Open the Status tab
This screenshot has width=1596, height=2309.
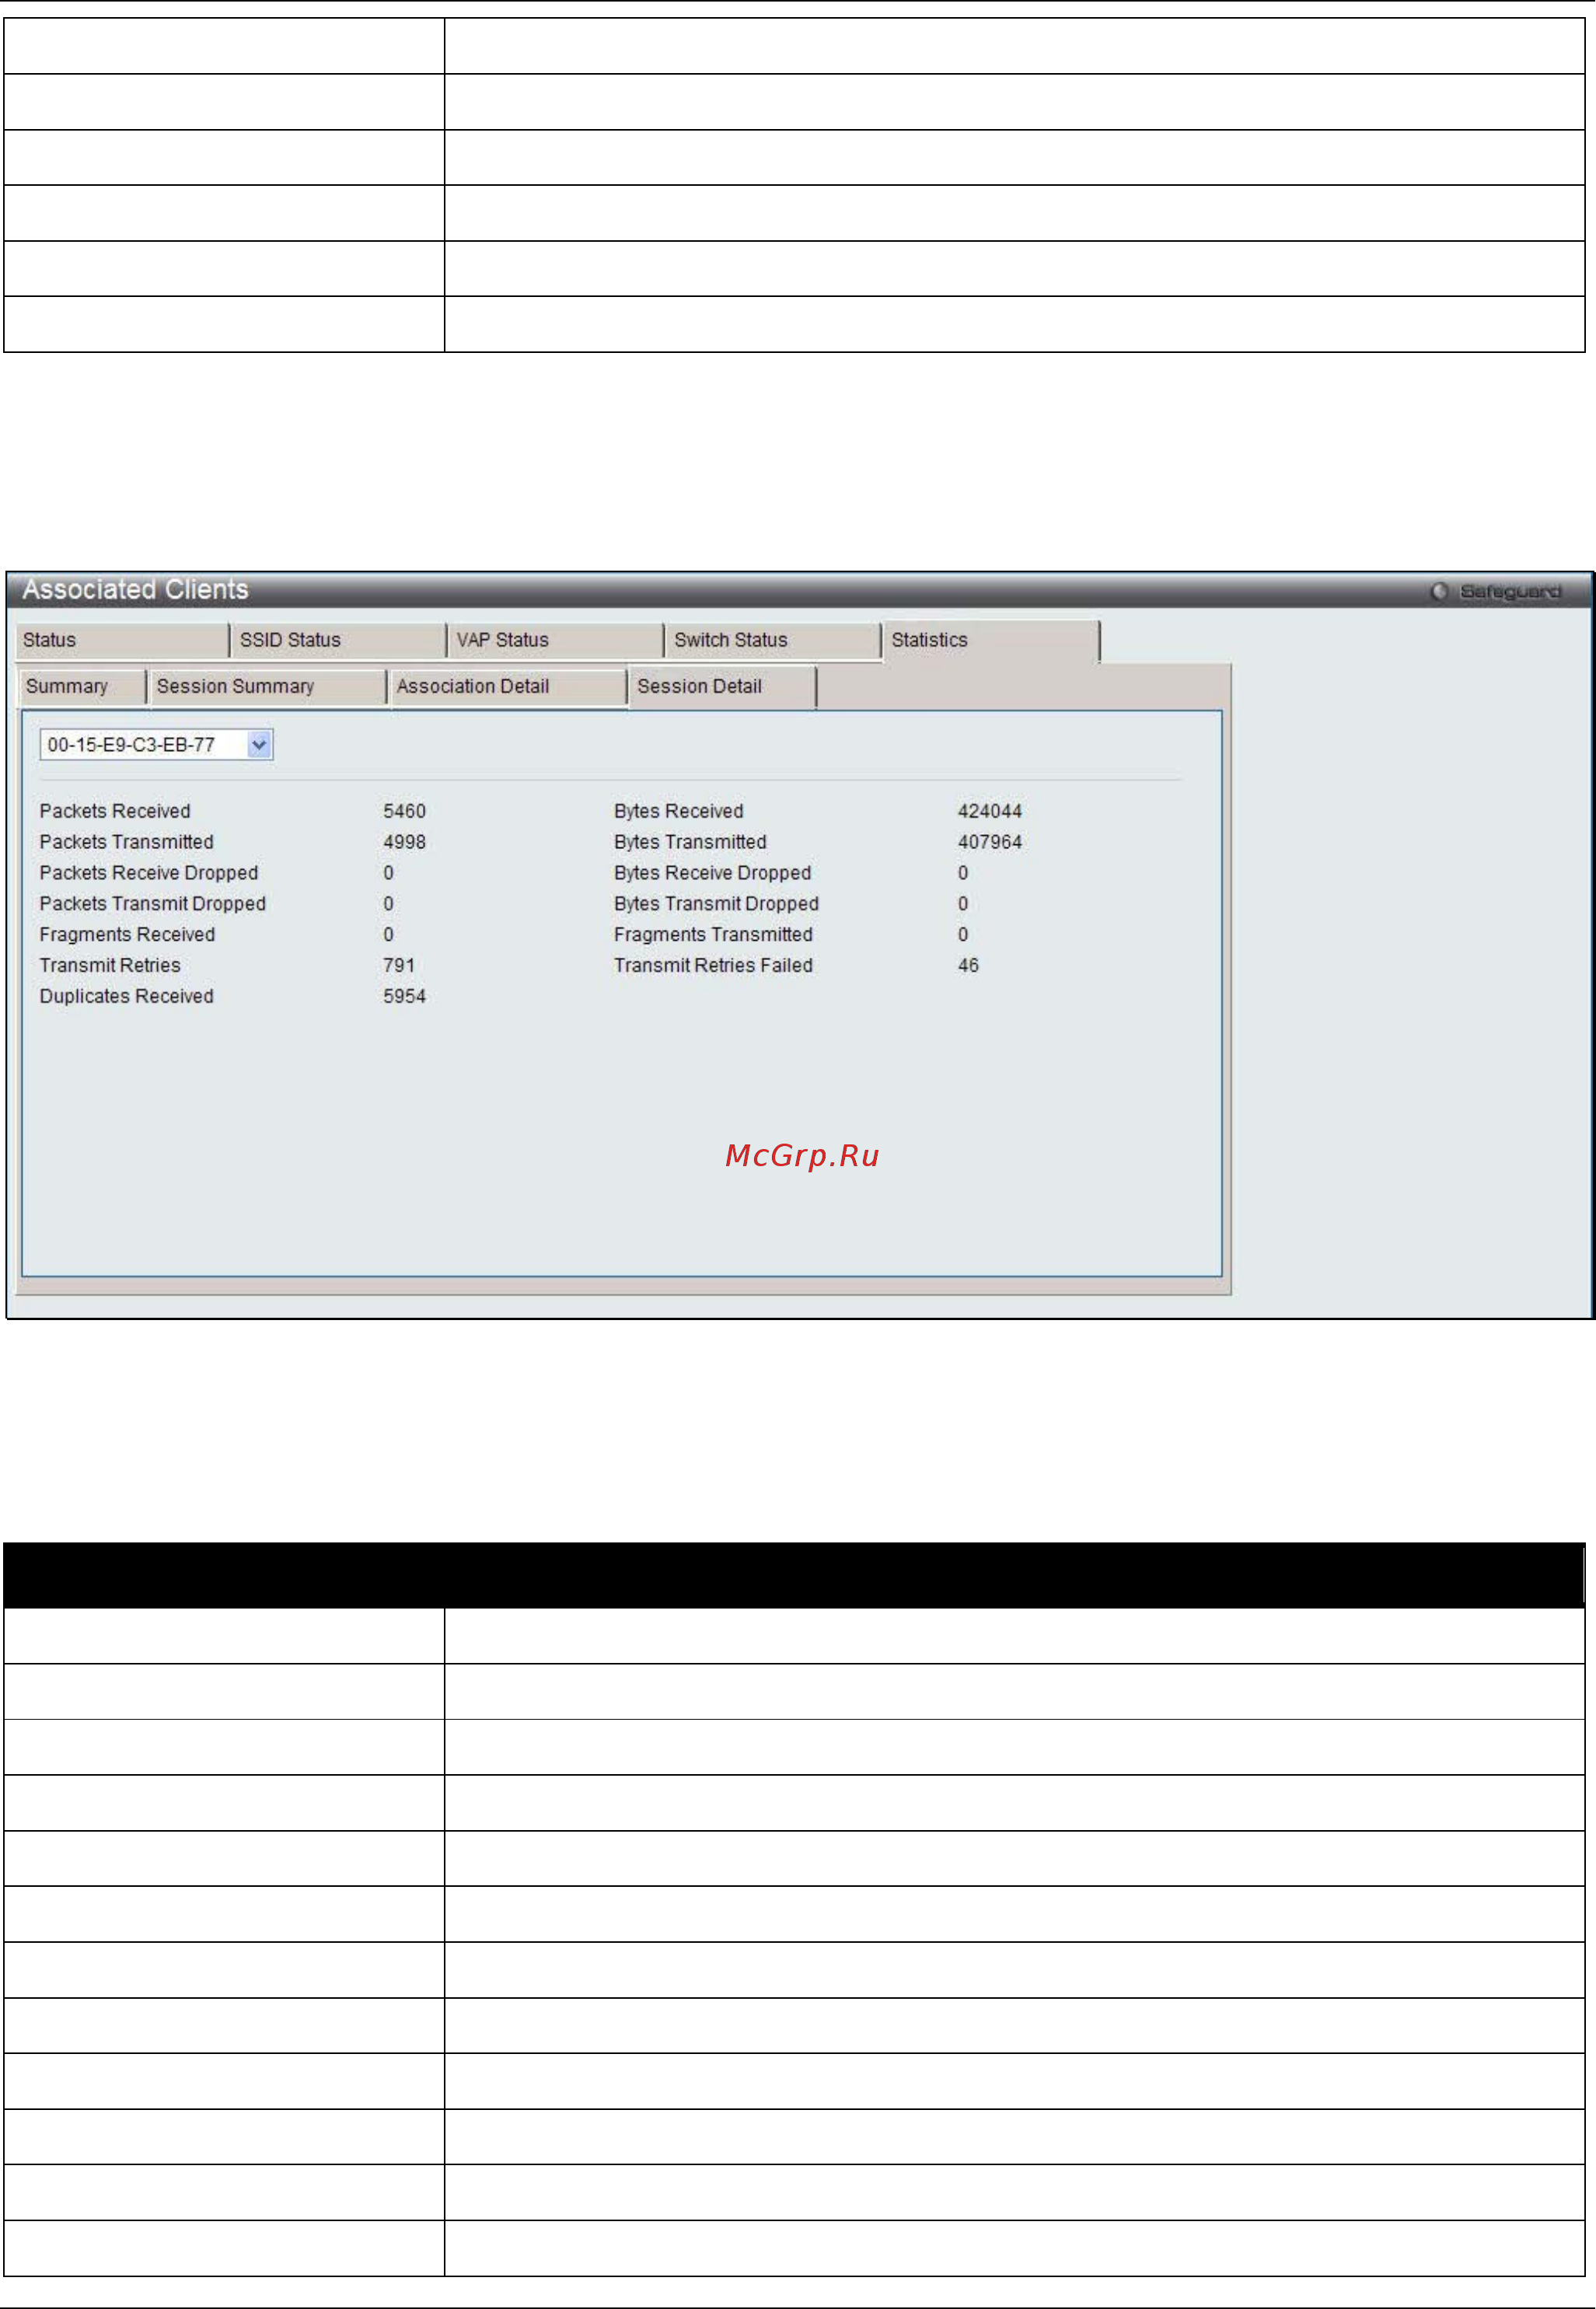click(122, 640)
